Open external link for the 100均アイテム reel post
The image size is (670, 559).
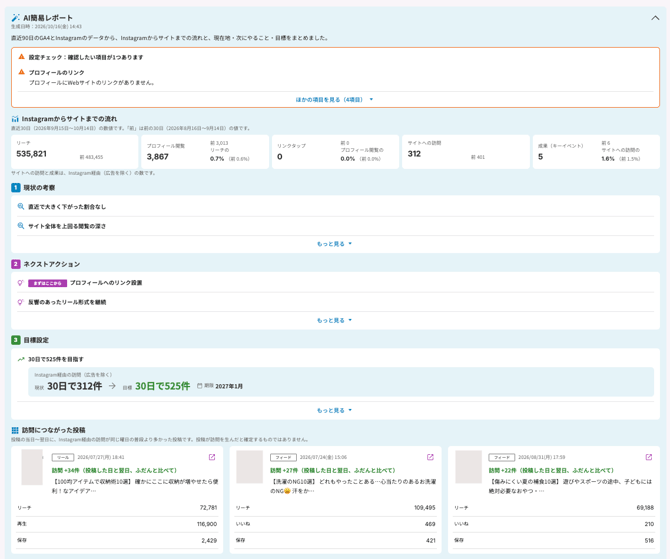click(212, 457)
